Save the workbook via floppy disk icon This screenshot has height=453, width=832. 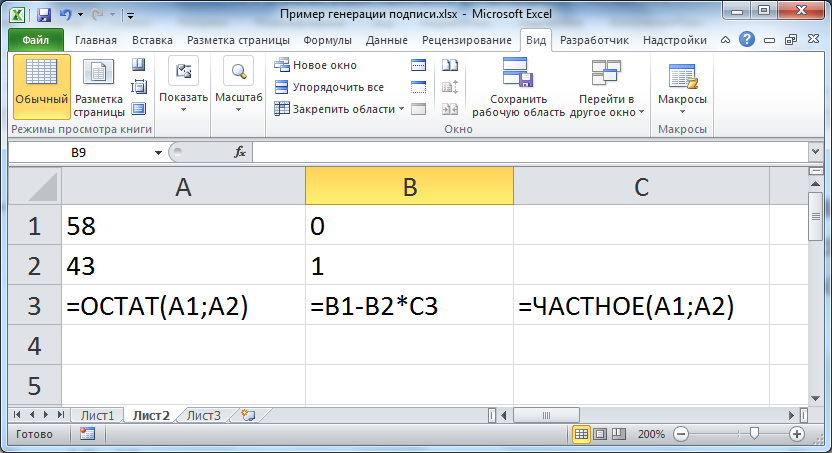coord(44,14)
